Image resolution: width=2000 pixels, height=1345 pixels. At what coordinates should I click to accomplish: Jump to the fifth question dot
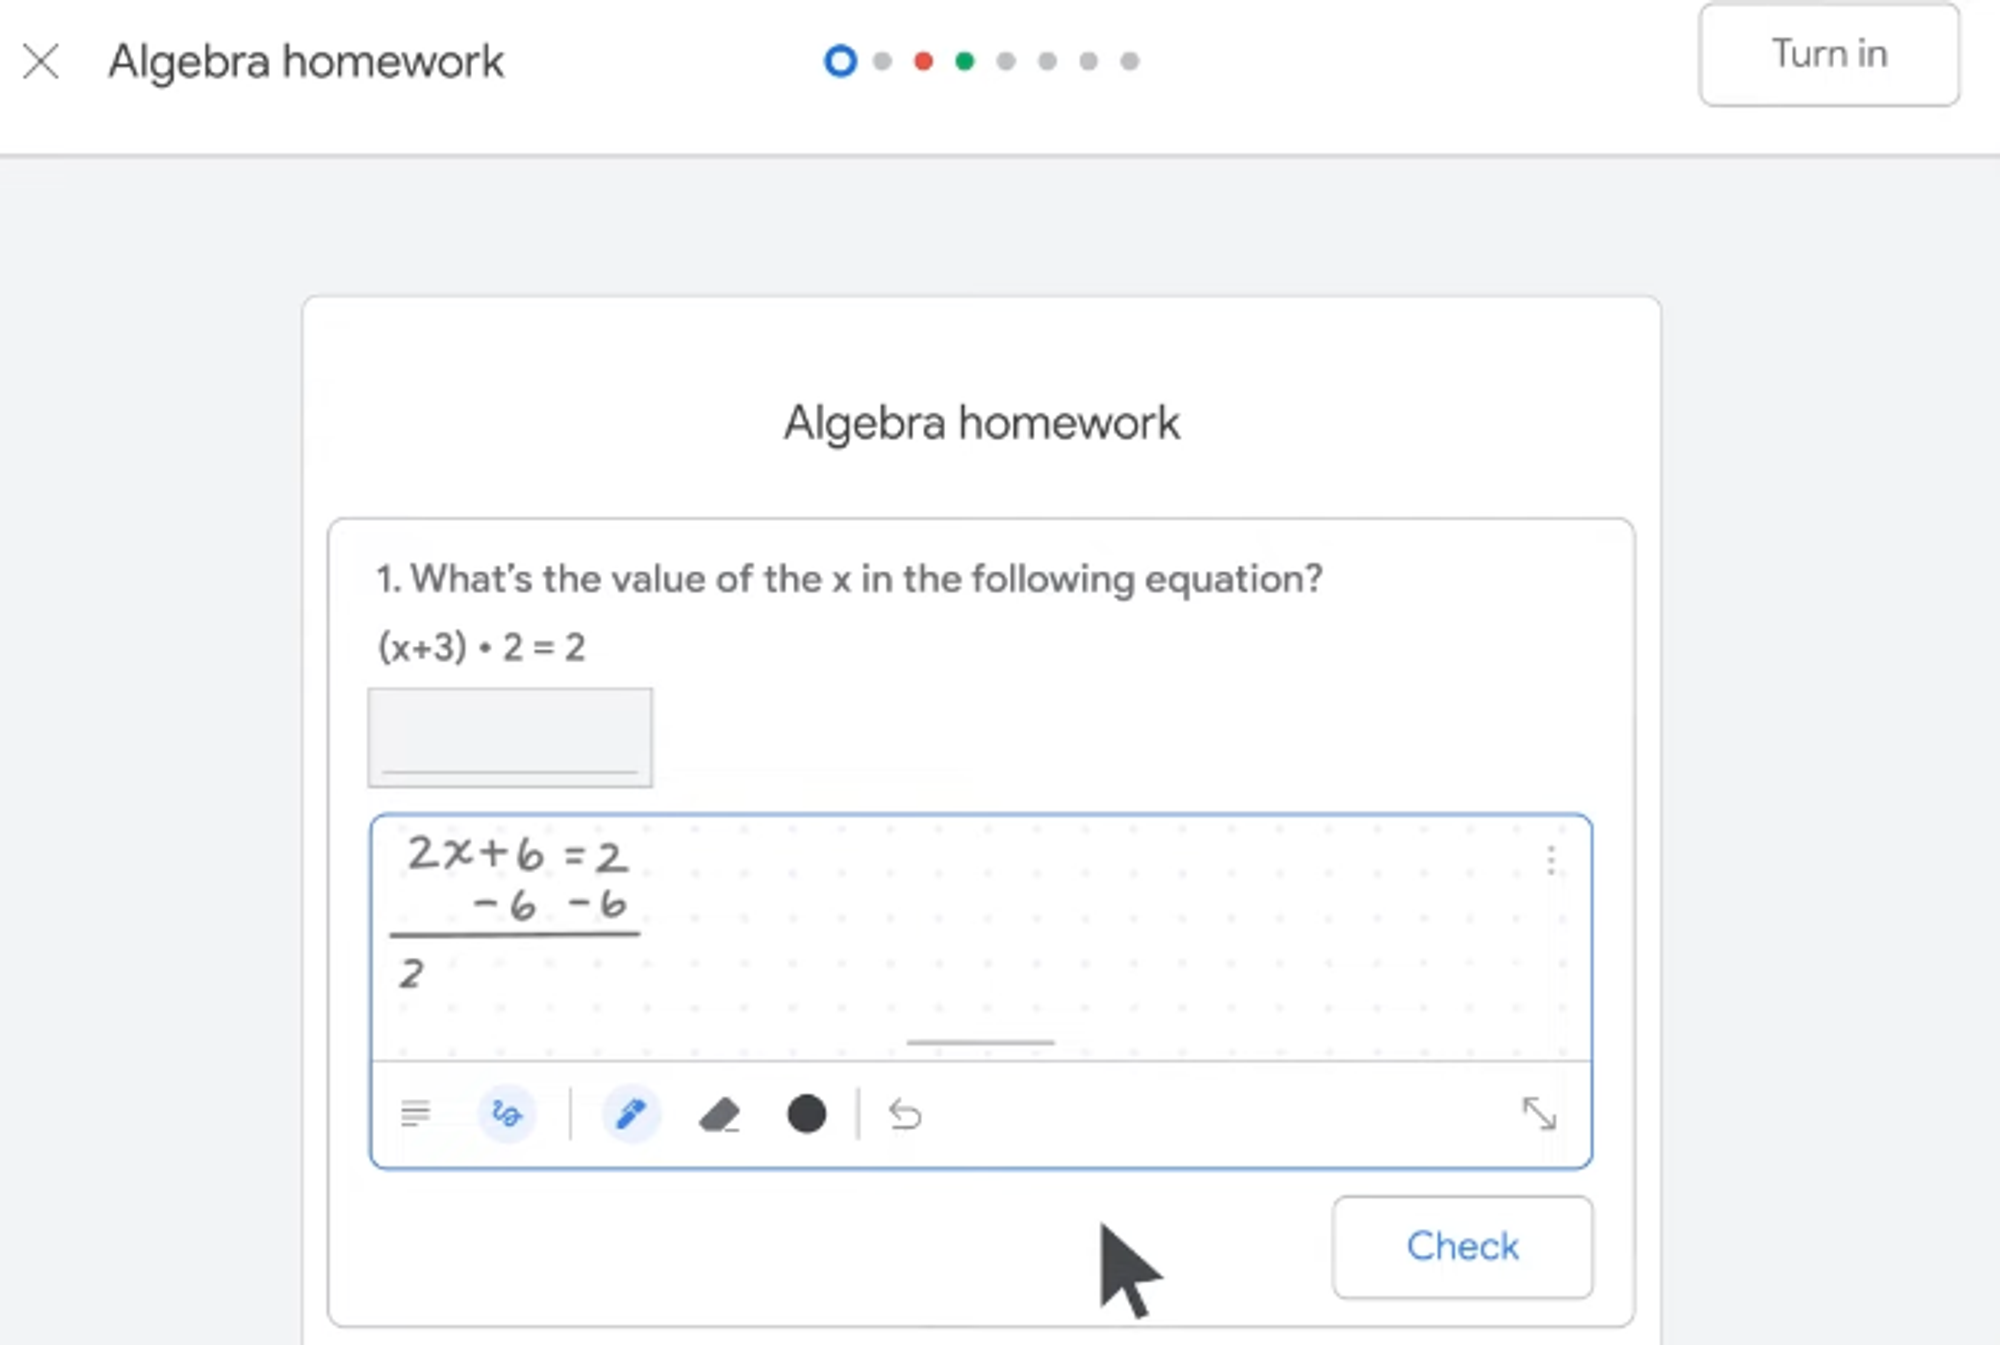(x=1006, y=61)
